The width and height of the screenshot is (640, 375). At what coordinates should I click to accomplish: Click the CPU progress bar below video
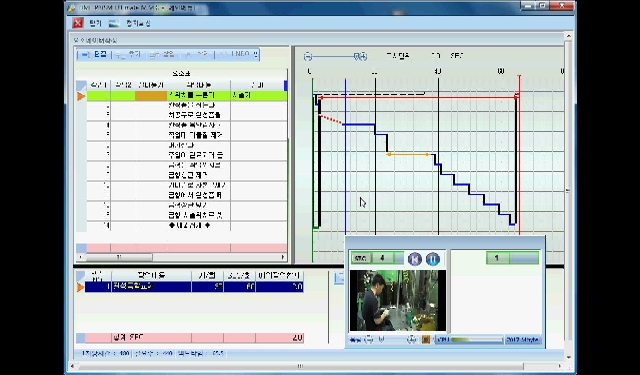[x=469, y=339]
